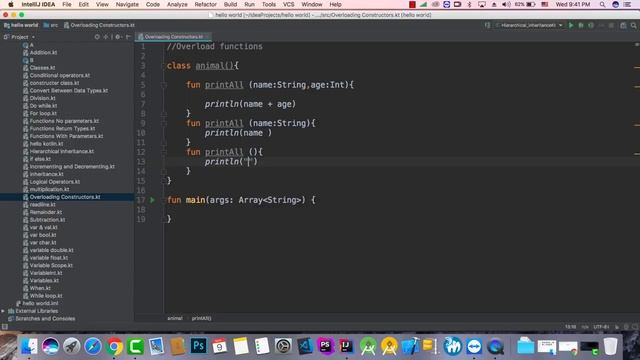The width and height of the screenshot is (640, 360).
Task: Run with Coverage from the toolbar
Action: (591, 25)
